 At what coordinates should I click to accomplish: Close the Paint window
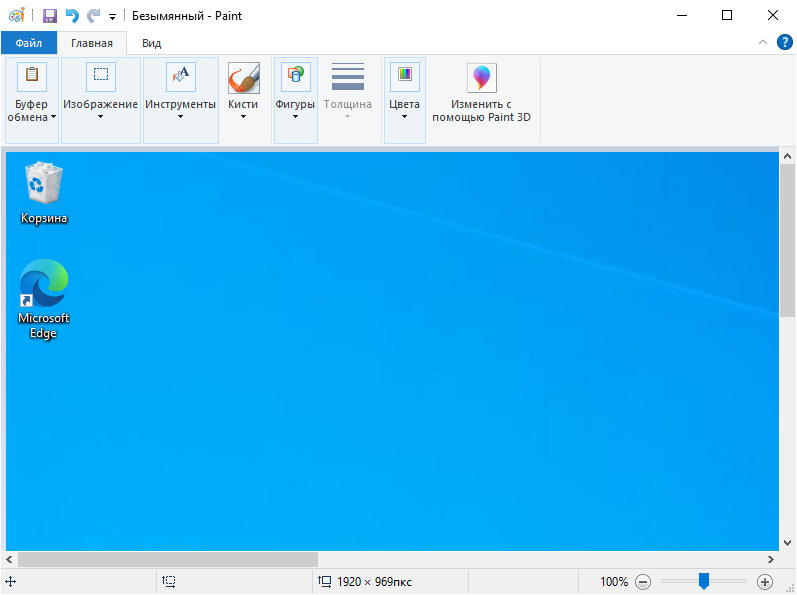(773, 15)
